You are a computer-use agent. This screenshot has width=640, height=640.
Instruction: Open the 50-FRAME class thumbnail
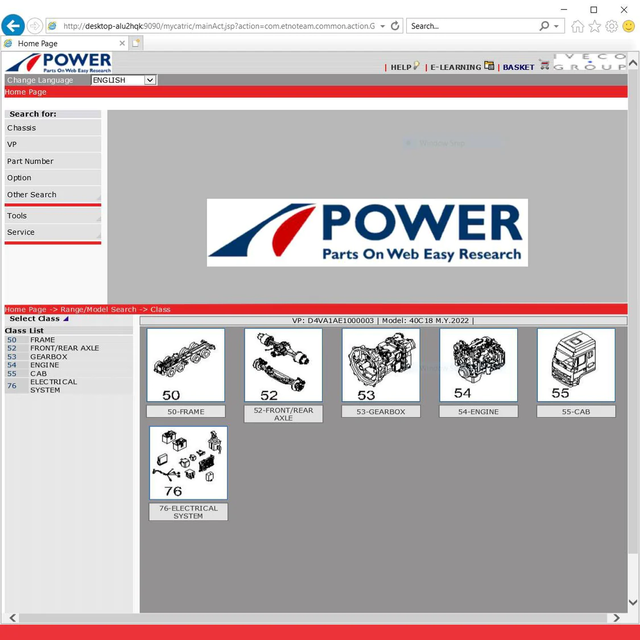click(x=186, y=366)
